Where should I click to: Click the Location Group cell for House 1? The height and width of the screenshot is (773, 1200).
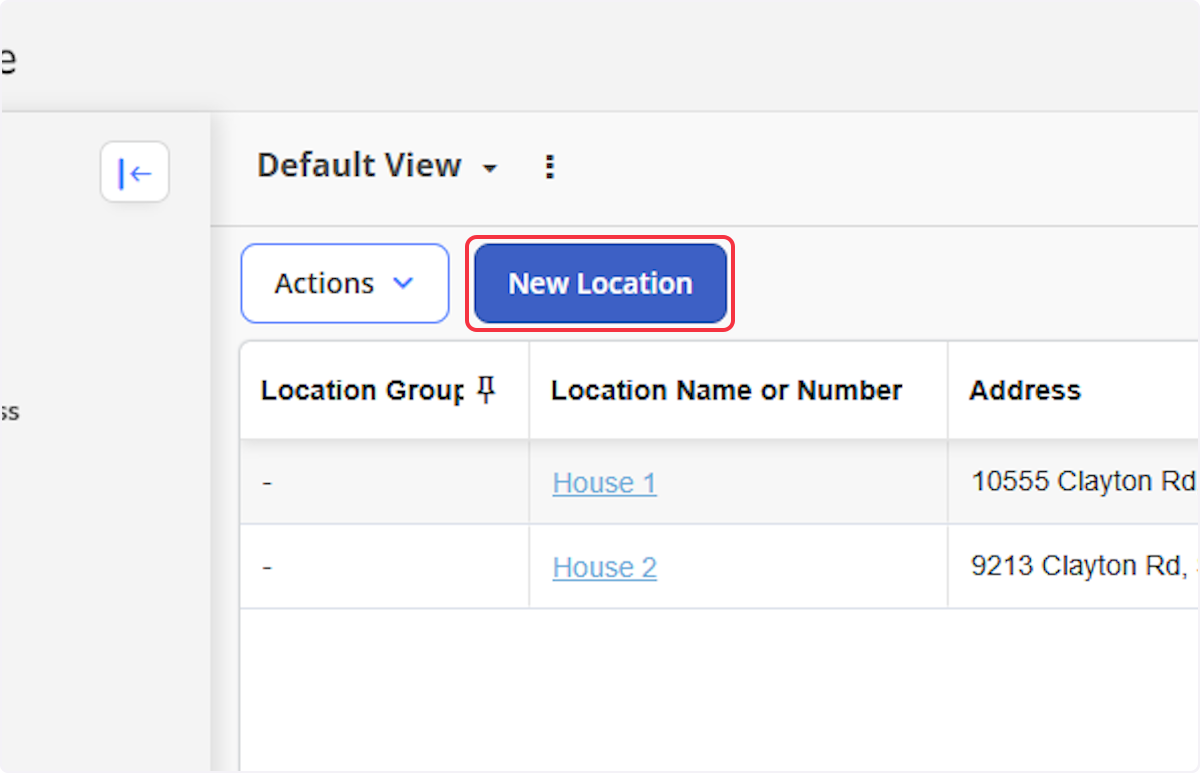(384, 482)
